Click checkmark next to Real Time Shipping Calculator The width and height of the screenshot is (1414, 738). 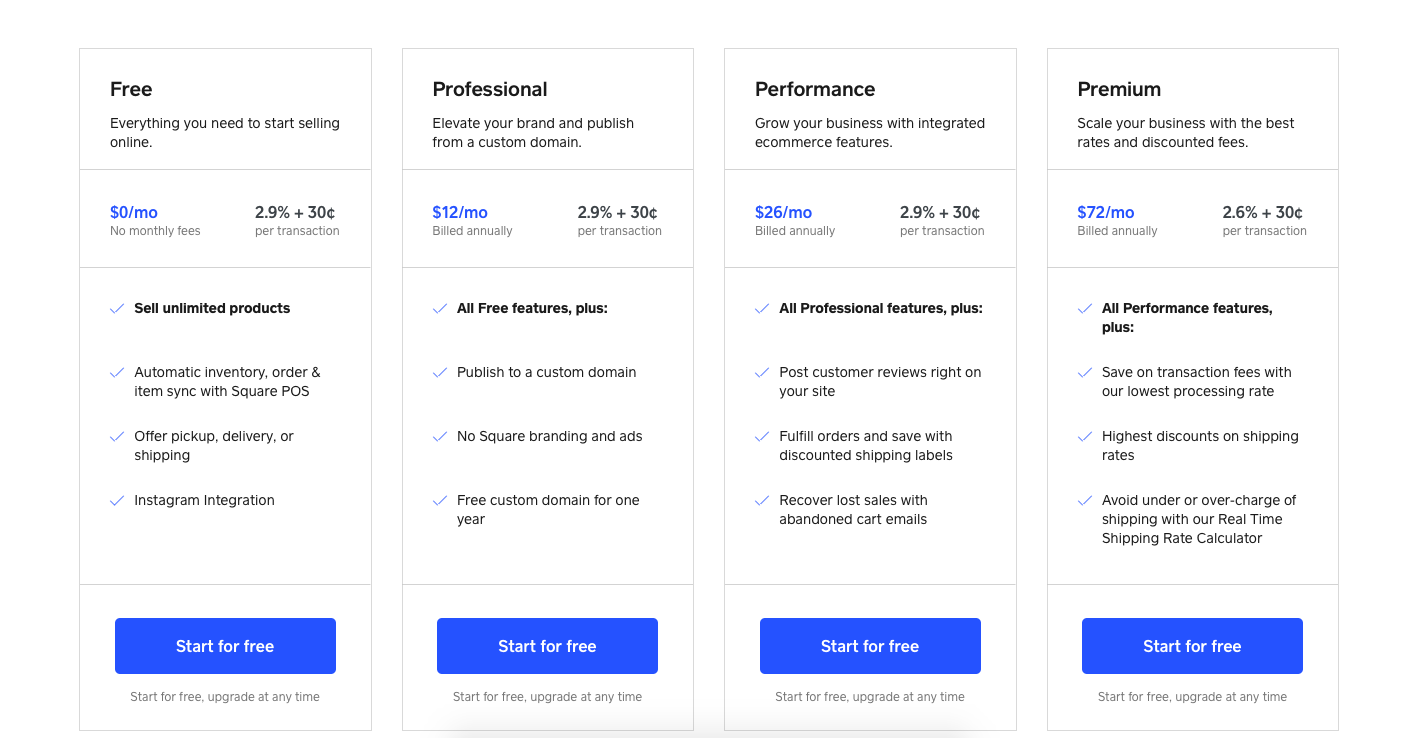[x=1085, y=501]
